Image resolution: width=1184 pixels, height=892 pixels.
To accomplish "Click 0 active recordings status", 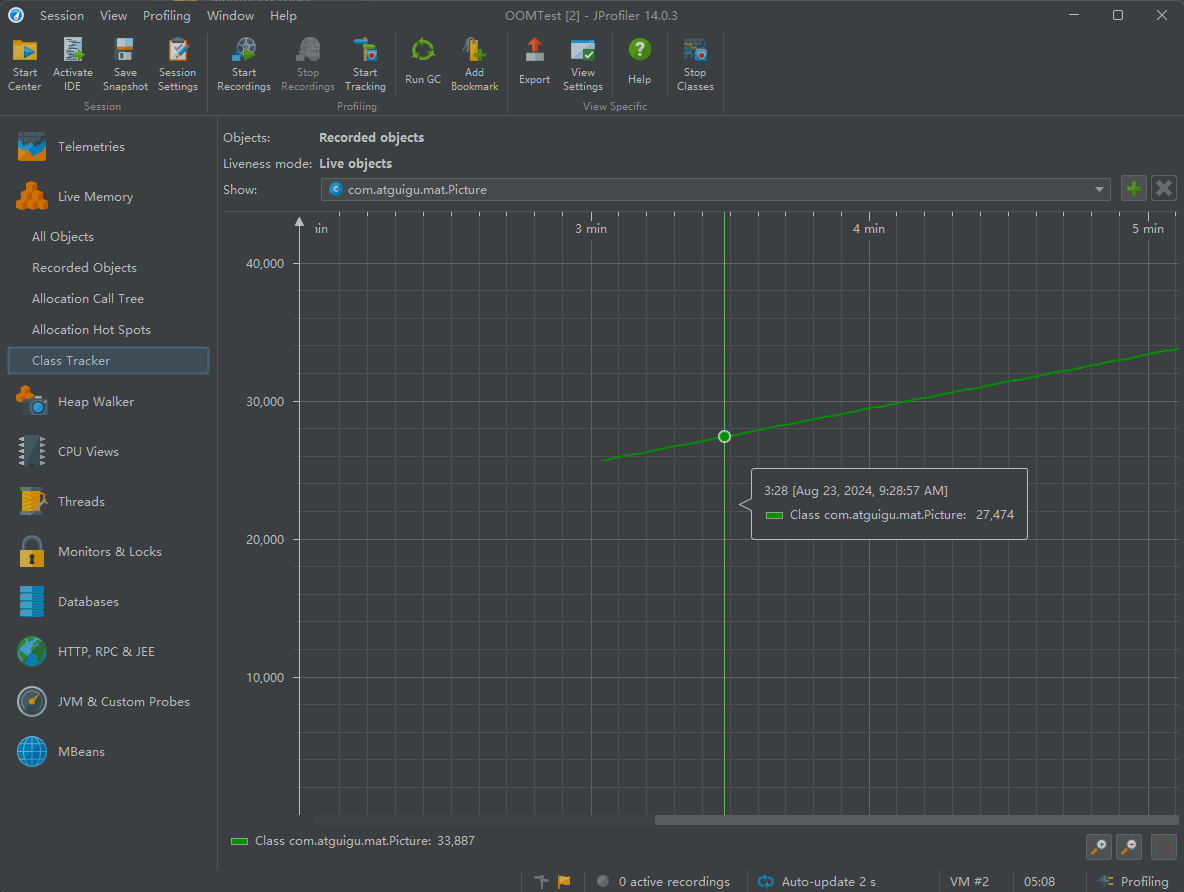I will (x=663, y=881).
